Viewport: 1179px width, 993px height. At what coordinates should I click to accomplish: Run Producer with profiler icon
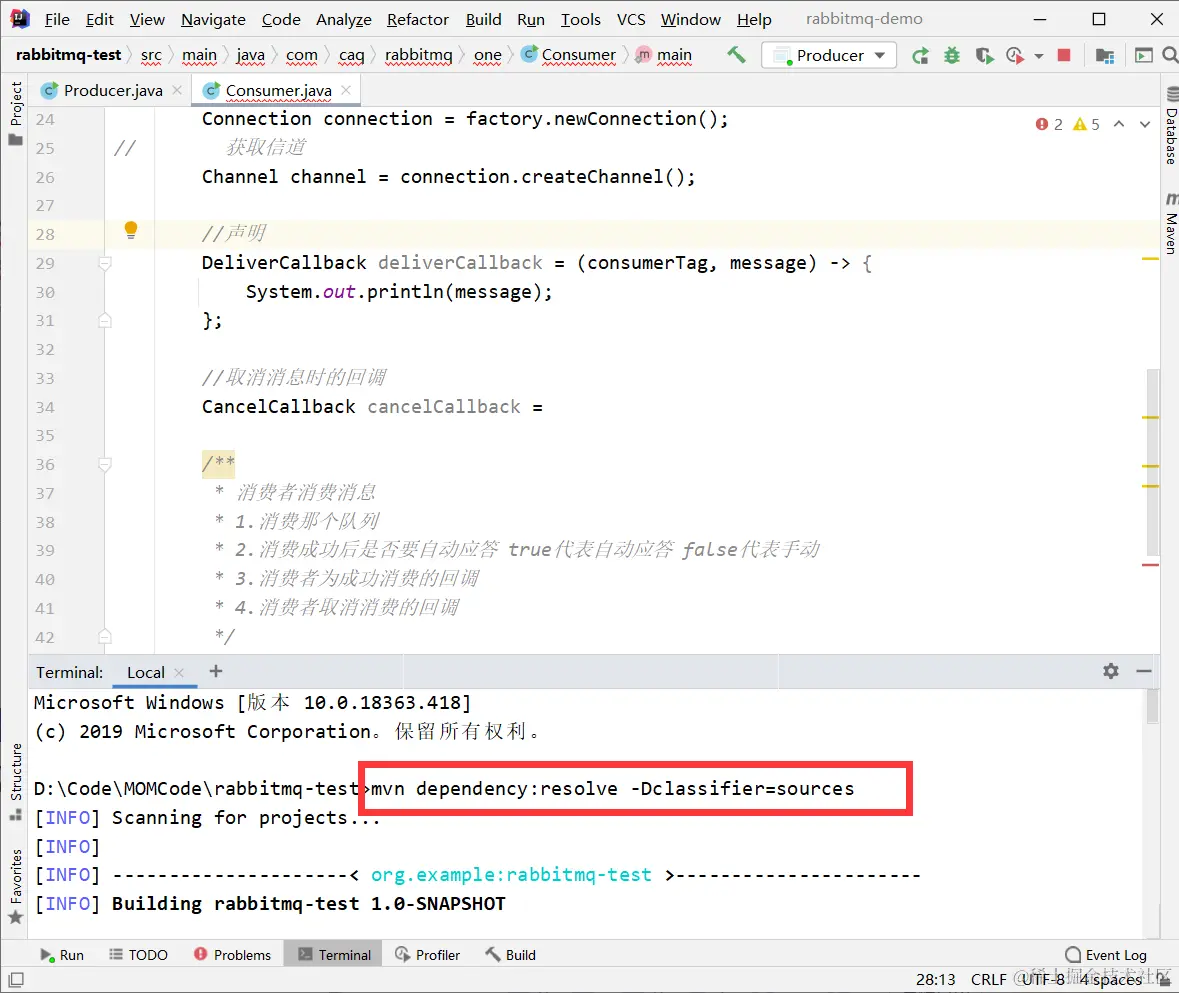point(1014,56)
